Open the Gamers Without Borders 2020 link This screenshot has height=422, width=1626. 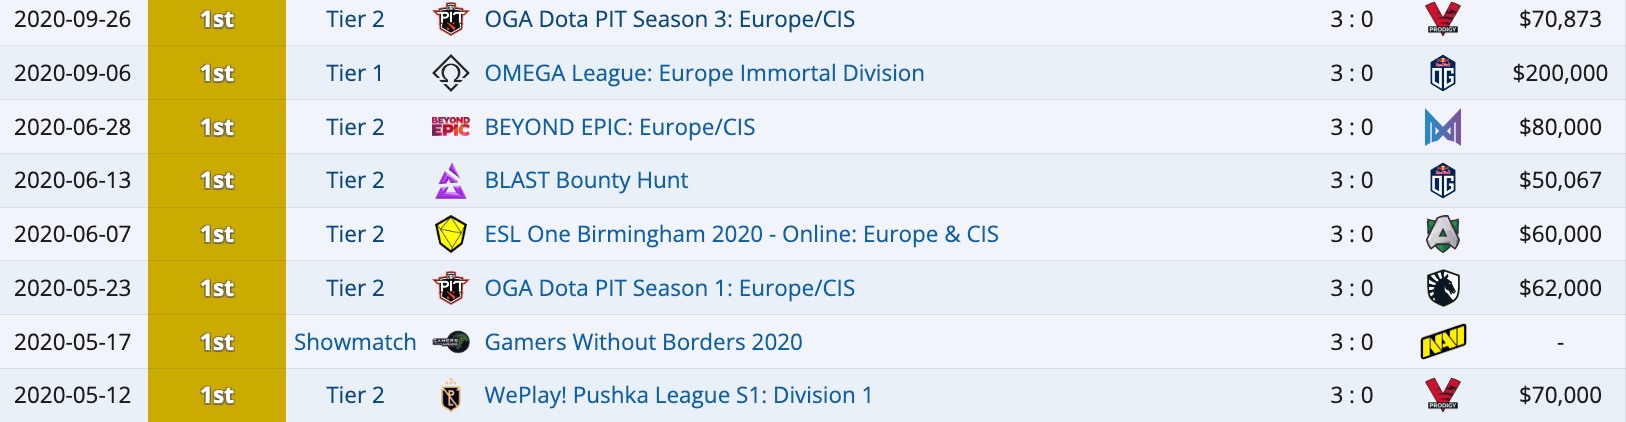pyautogui.click(x=643, y=342)
